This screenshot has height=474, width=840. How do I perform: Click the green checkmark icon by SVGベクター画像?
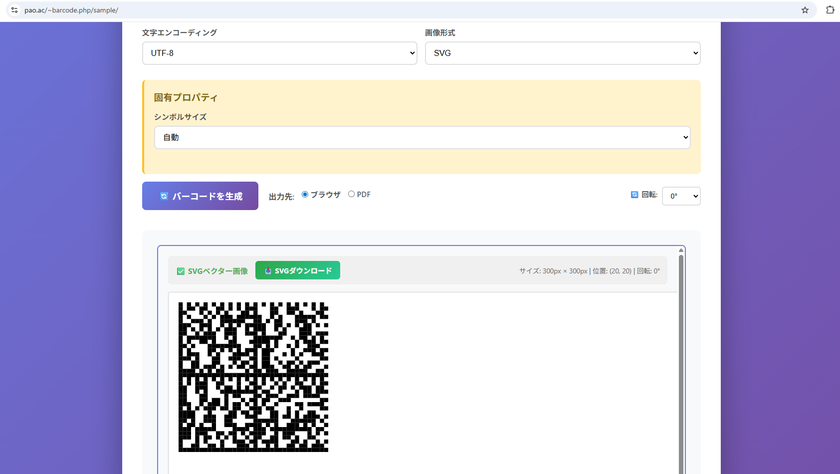(x=181, y=271)
